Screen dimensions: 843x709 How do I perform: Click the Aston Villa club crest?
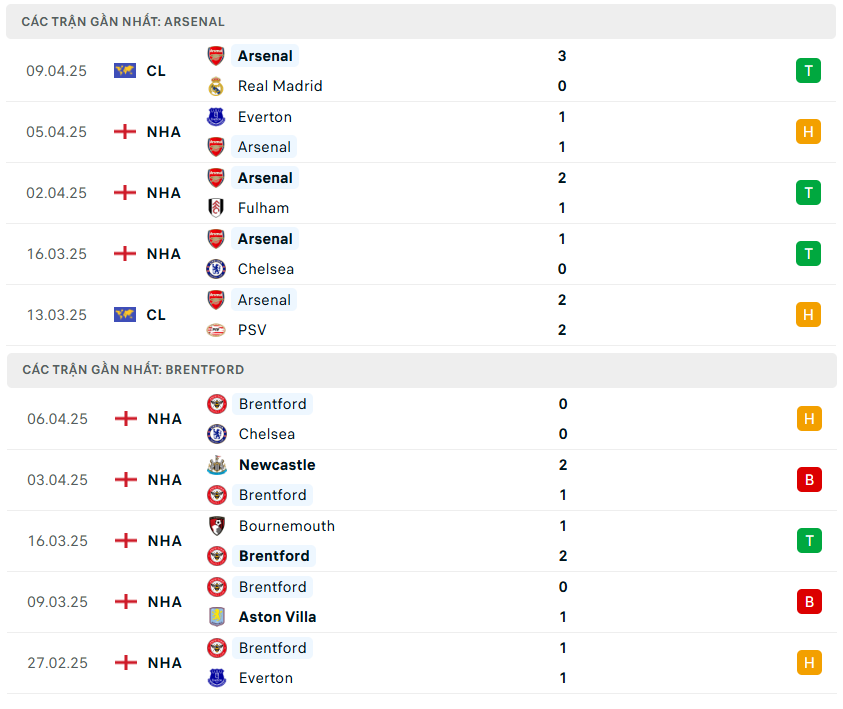pyautogui.click(x=217, y=617)
